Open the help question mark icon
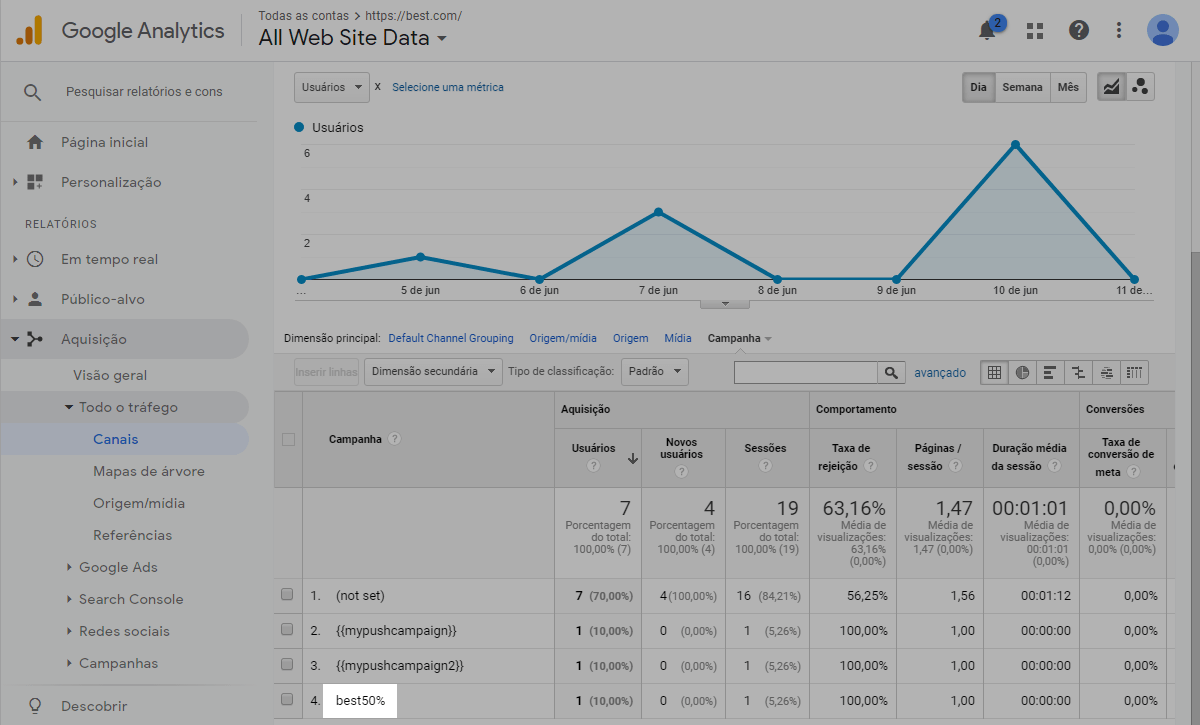The image size is (1200, 725). (1079, 30)
